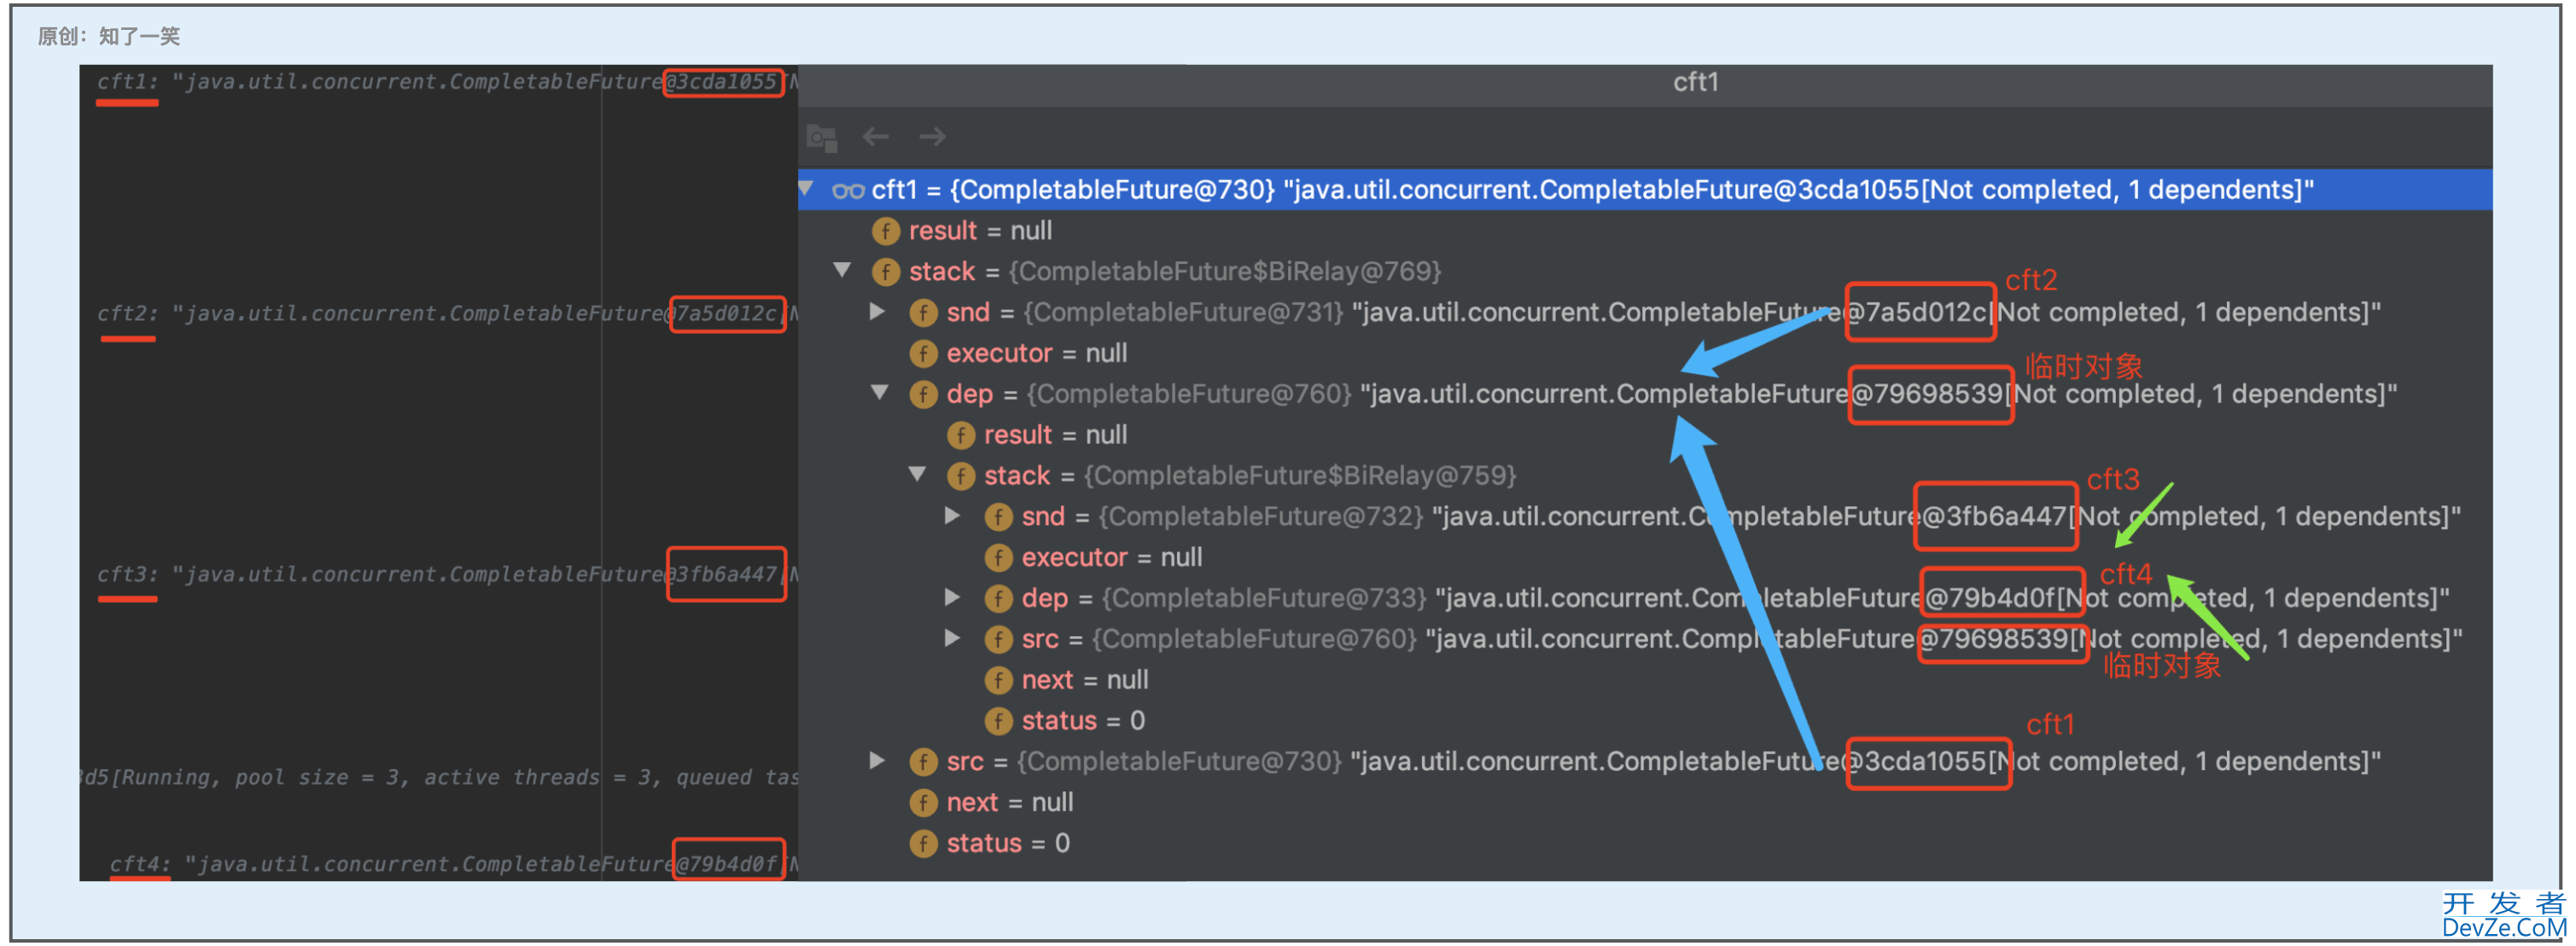Select the snd row with @3fb6a447
This screenshot has height=946, width=2576.
[1644, 517]
